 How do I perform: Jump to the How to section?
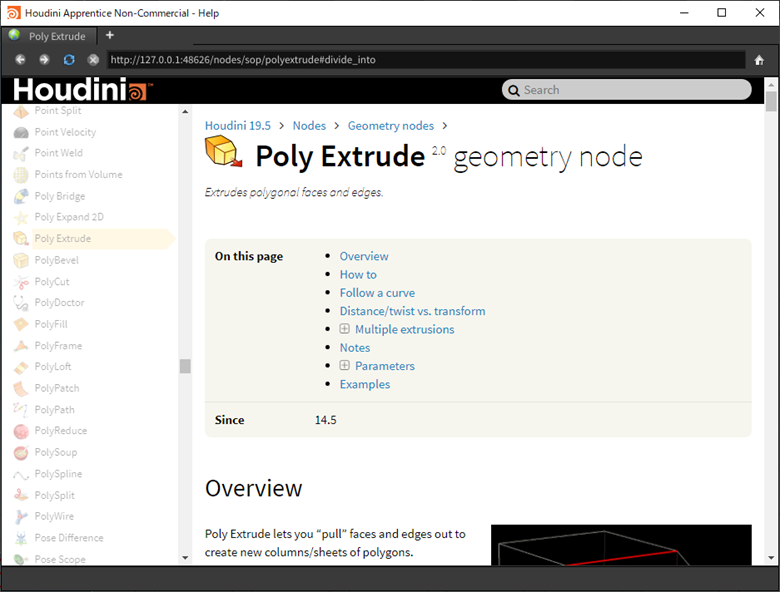click(x=358, y=275)
